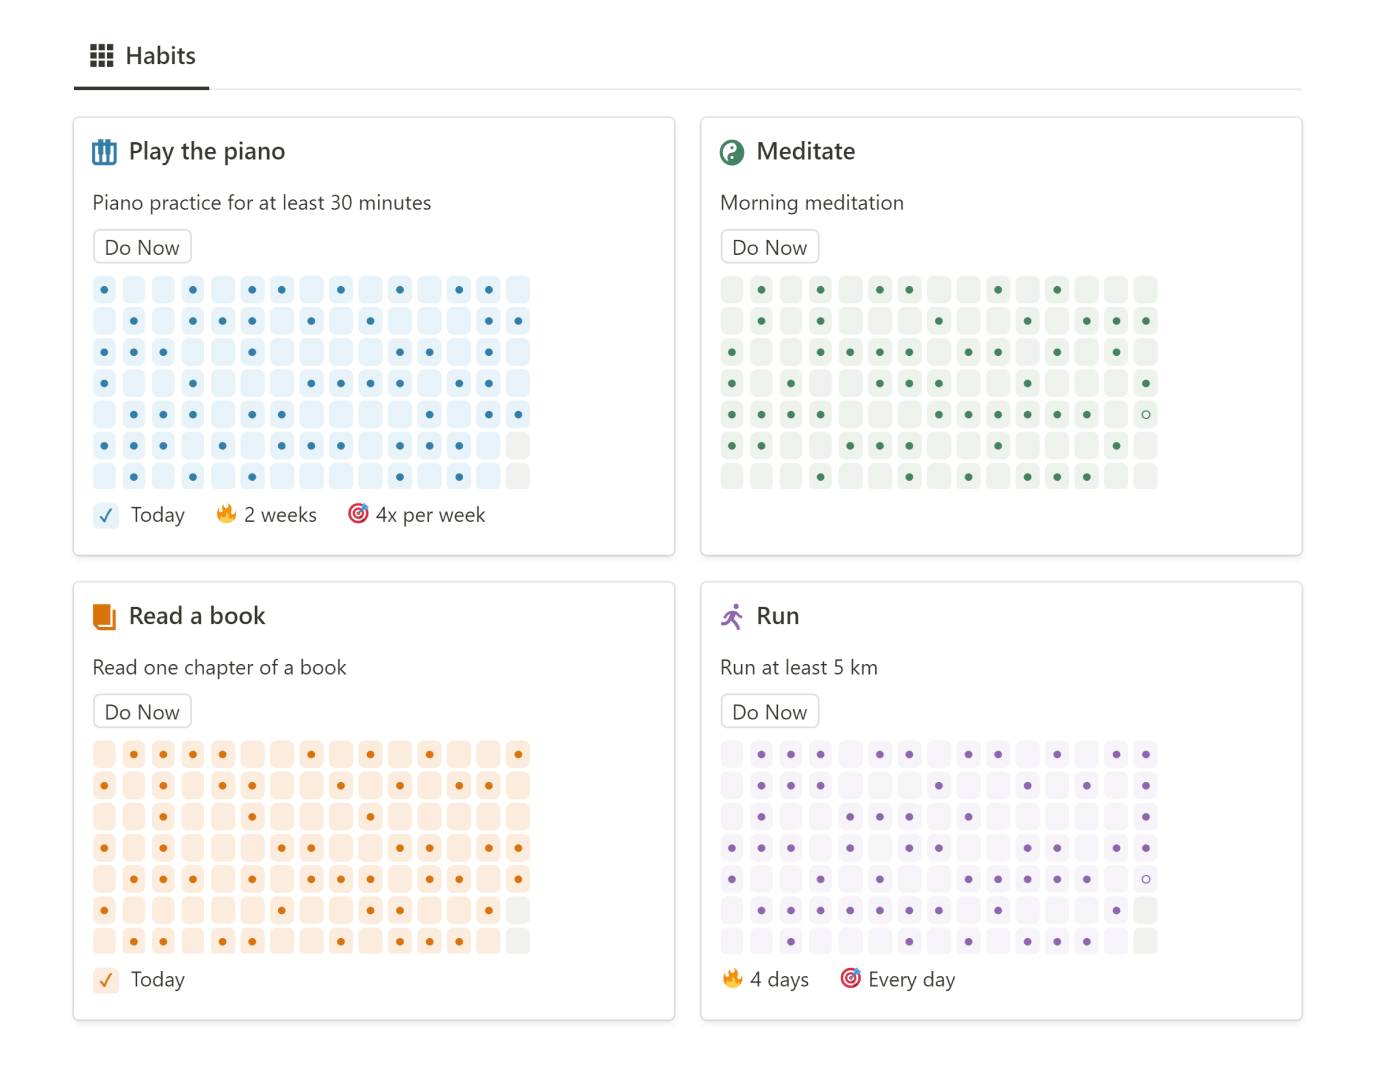This screenshot has height=1080, width=1376.
Task: Click the flame icon beside 2 weeks
Action: pyautogui.click(x=227, y=514)
